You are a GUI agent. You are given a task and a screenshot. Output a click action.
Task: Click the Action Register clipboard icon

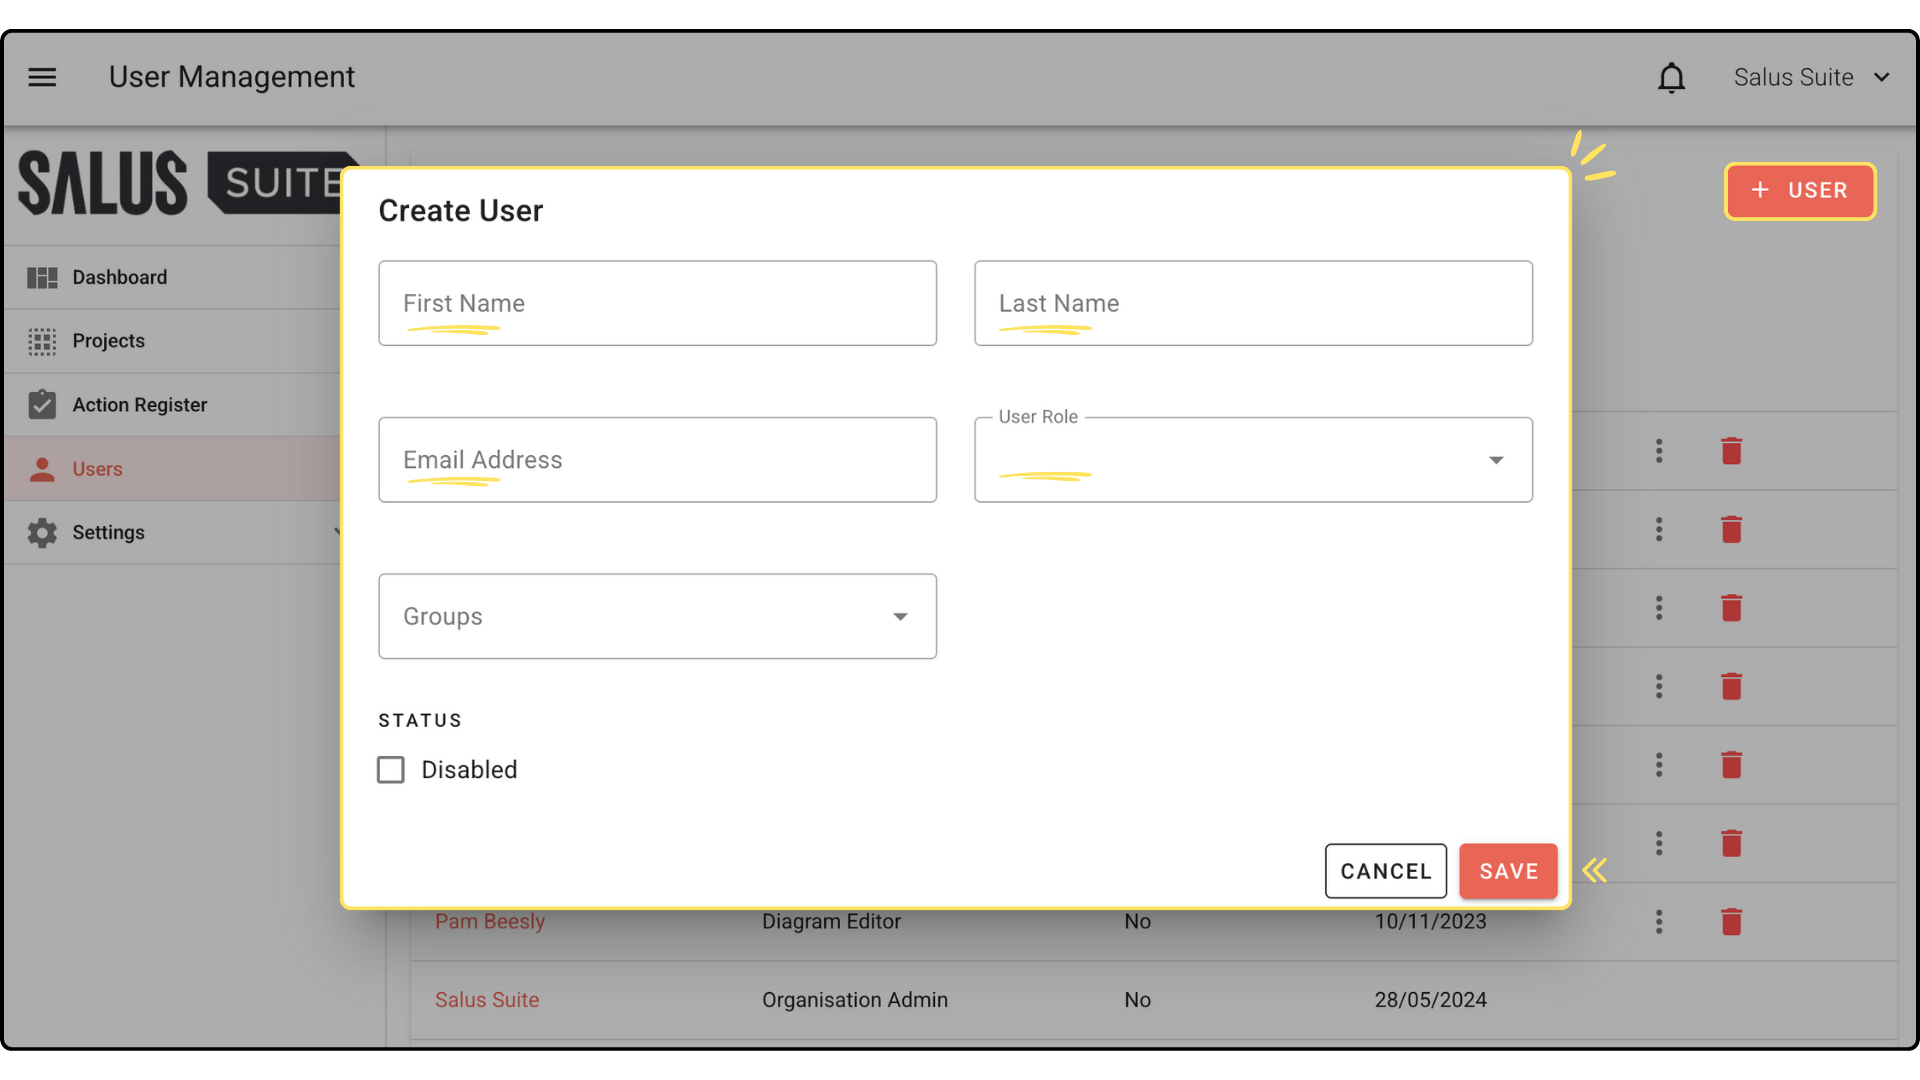point(42,405)
